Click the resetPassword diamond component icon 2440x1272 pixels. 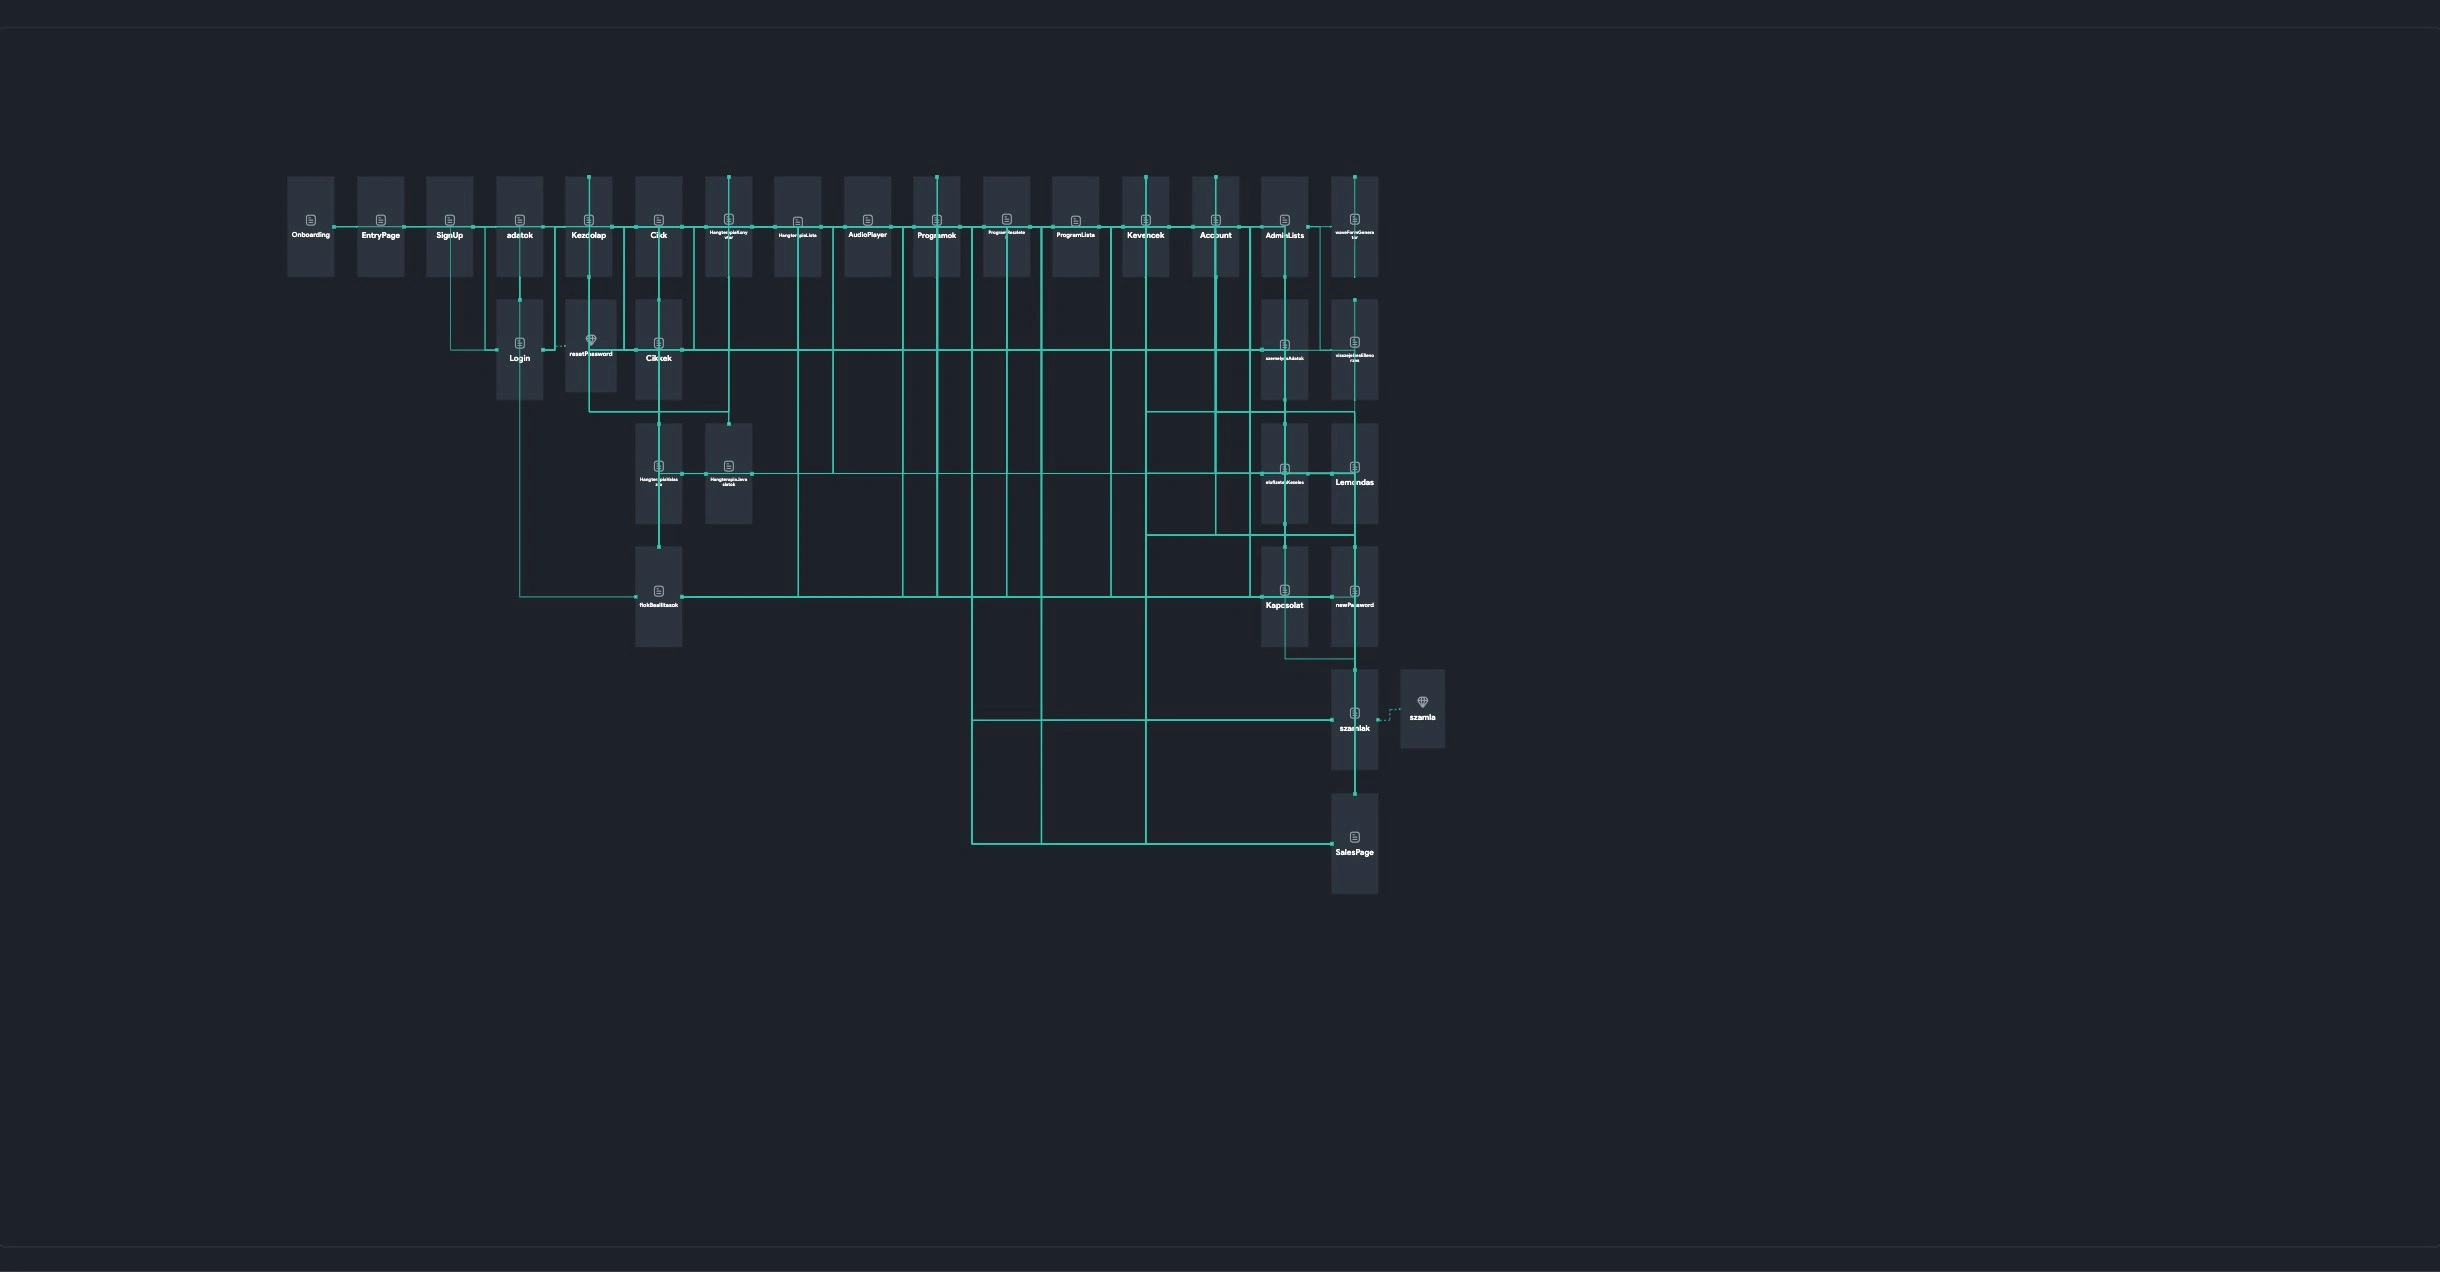(591, 340)
